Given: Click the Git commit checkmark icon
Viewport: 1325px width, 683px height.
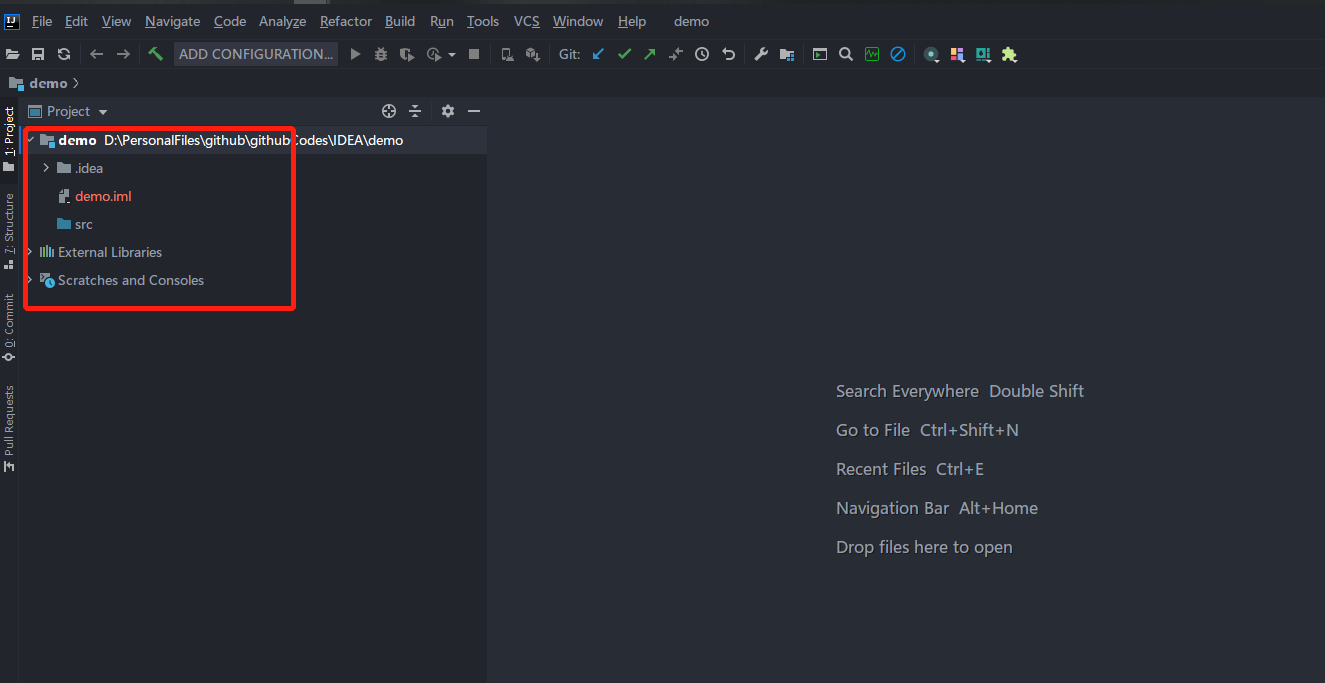Looking at the screenshot, I should click(x=624, y=54).
